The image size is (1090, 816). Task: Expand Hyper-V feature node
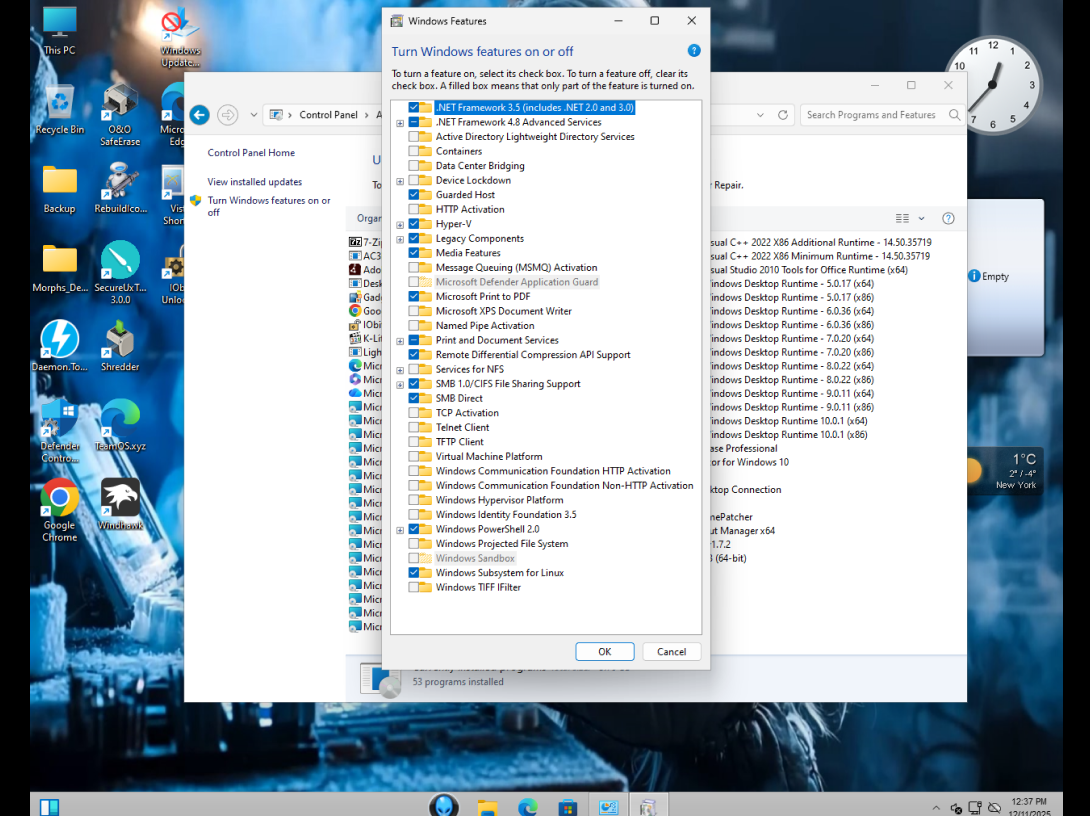(400, 225)
